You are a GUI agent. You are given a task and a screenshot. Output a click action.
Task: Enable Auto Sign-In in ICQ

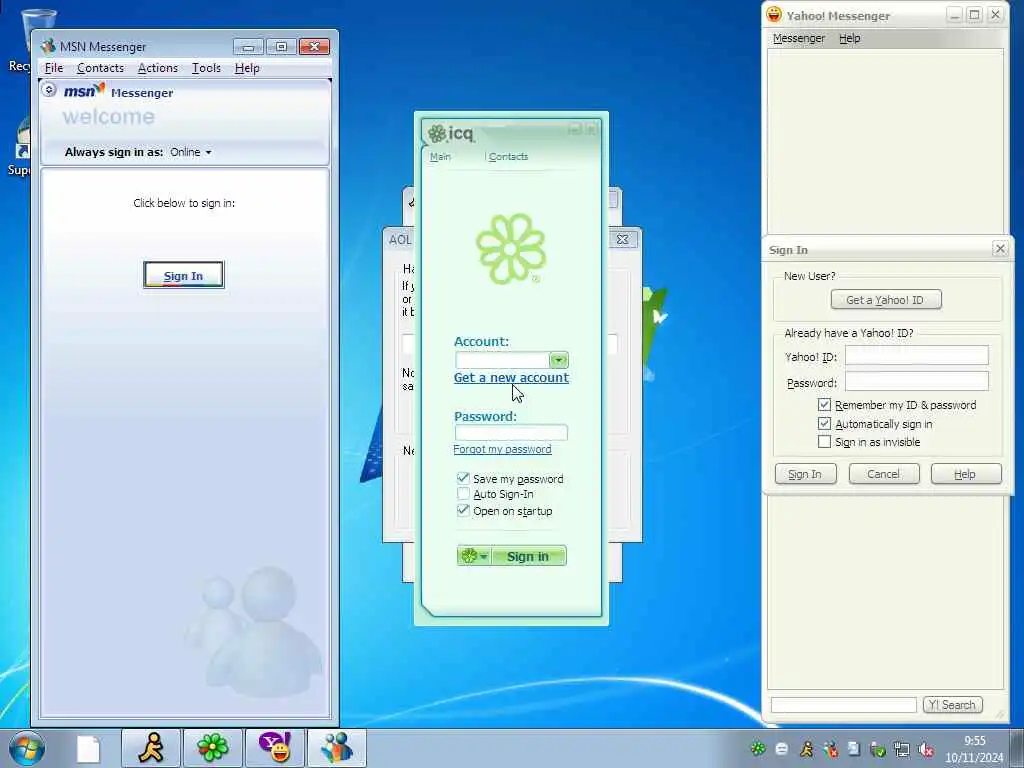tap(463, 494)
